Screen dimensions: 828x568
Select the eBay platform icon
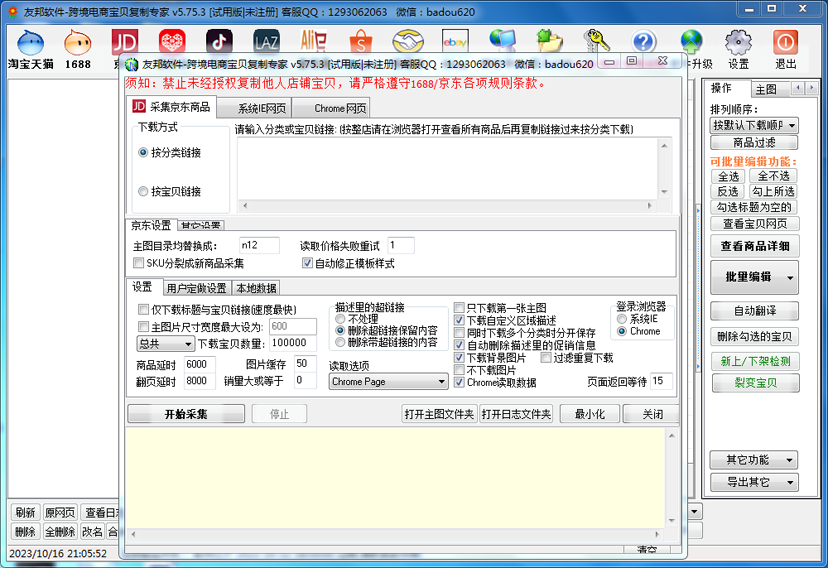(x=456, y=41)
